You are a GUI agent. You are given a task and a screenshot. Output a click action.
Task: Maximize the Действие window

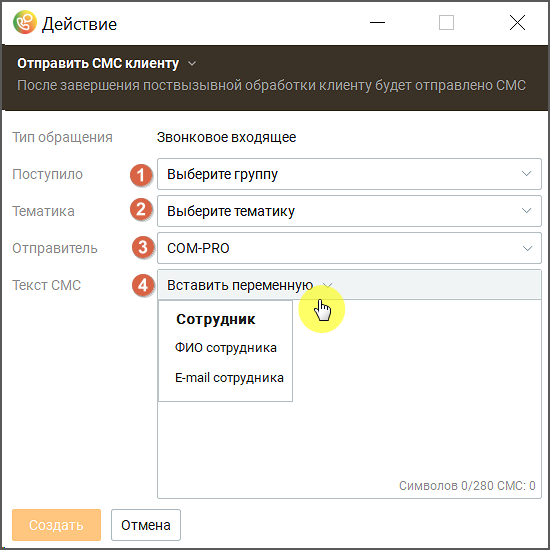[446, 23]
